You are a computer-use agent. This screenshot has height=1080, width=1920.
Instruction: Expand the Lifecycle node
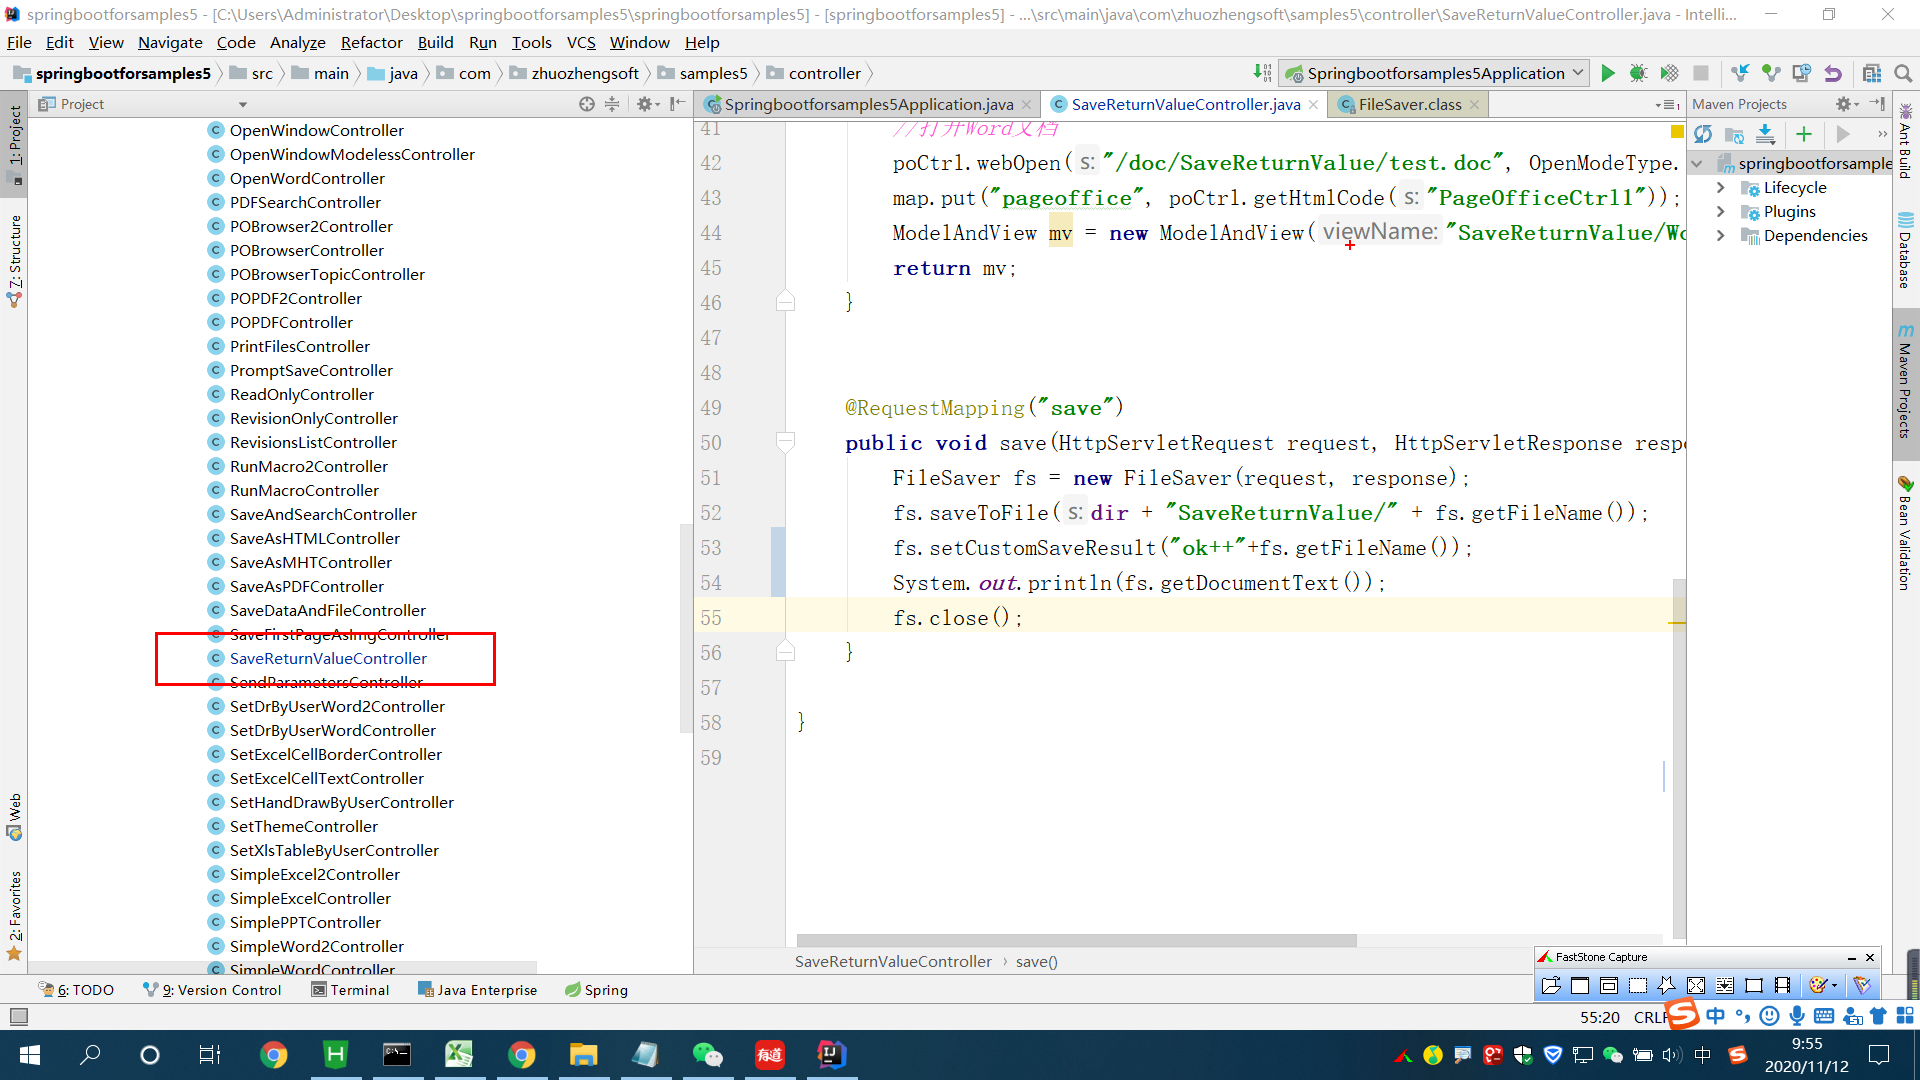tap(1721, 187)
